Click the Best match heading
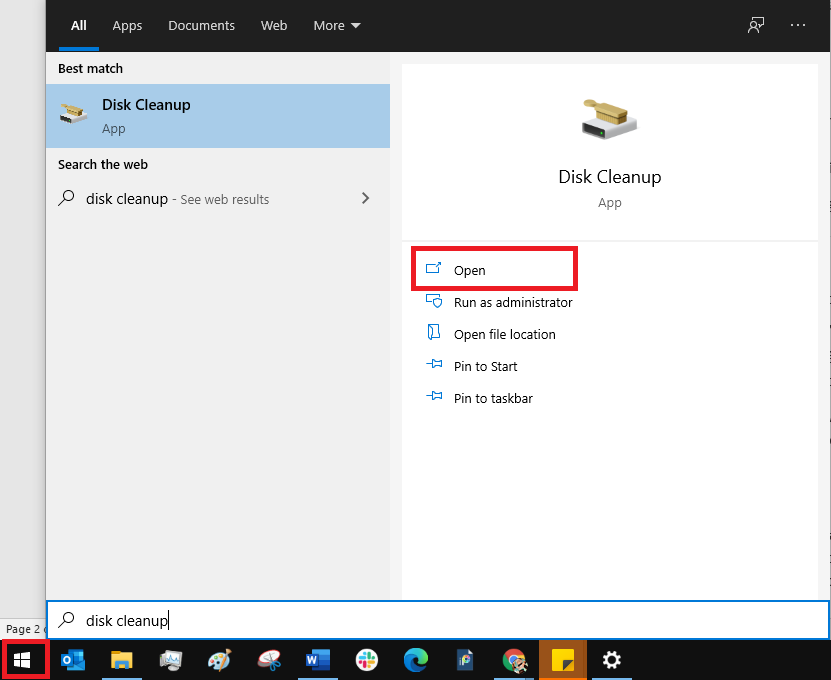 pos(90,68)
